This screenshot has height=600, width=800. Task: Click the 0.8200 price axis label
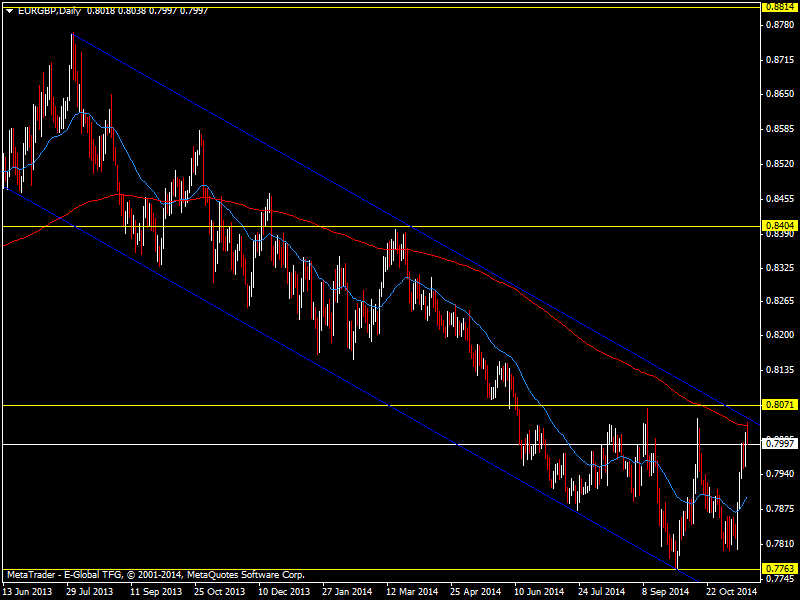tap(781, 335)
